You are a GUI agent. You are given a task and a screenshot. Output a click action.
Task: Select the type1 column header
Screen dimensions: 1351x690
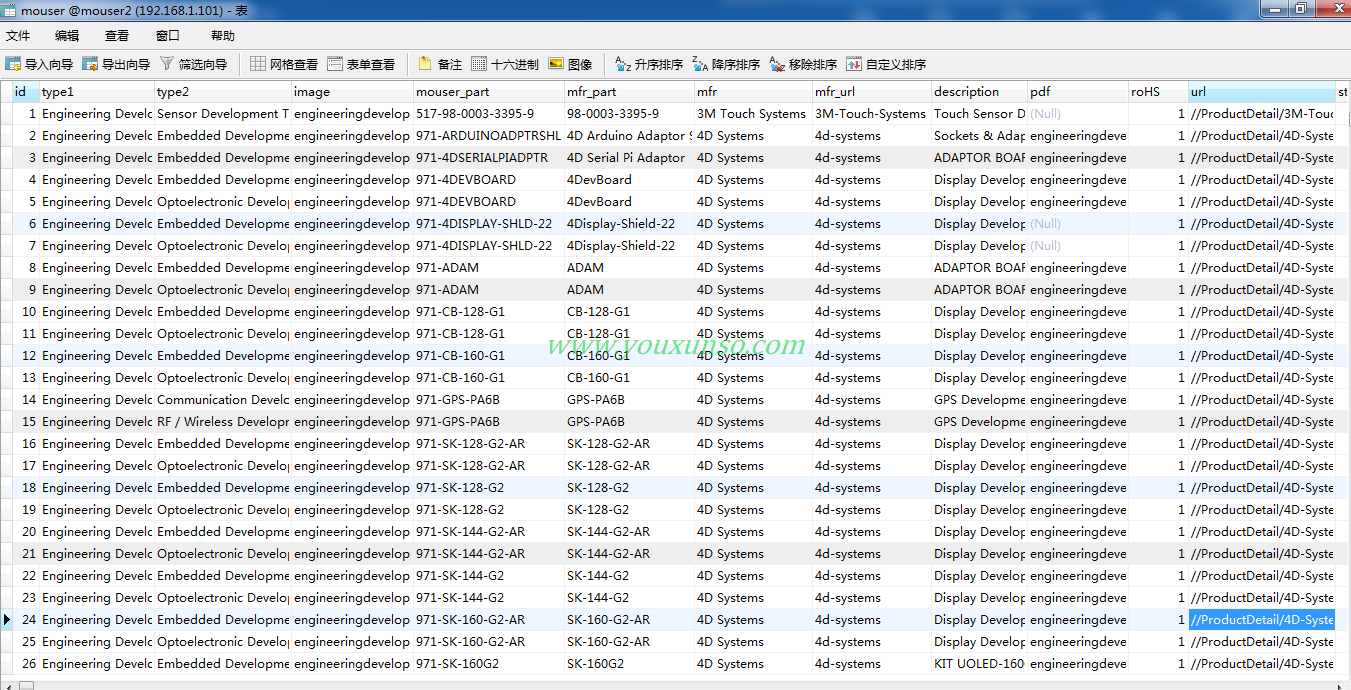pyautogui.click(x=97, y=92)
